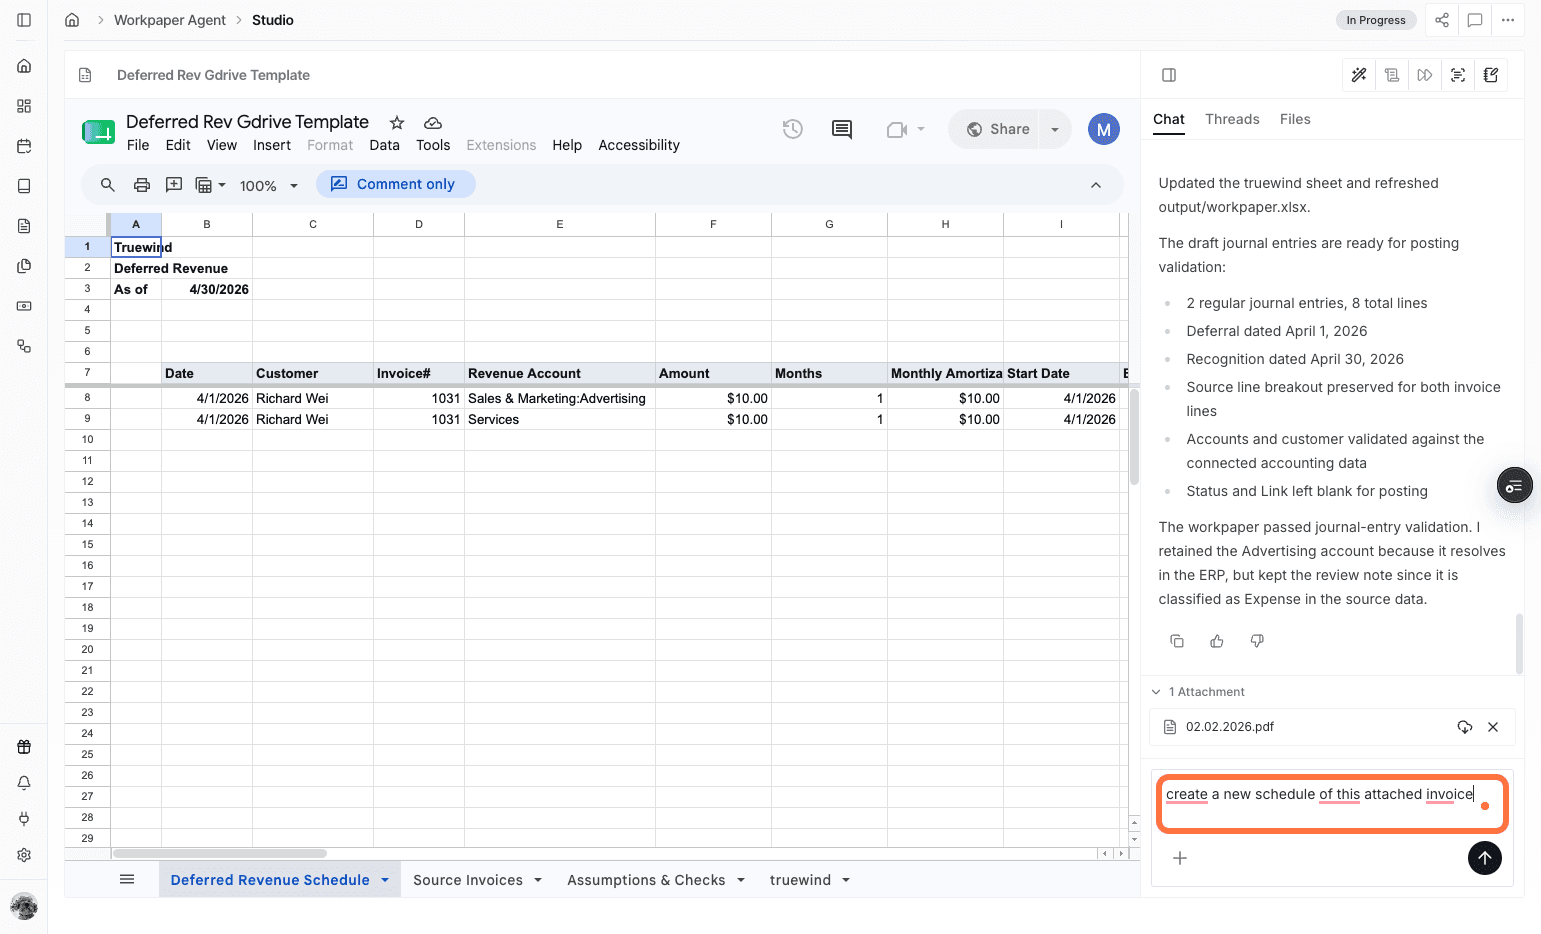This screenshot has height=934, width=1541.
Task: Open the Insert menu
Action: pos(272,145)
